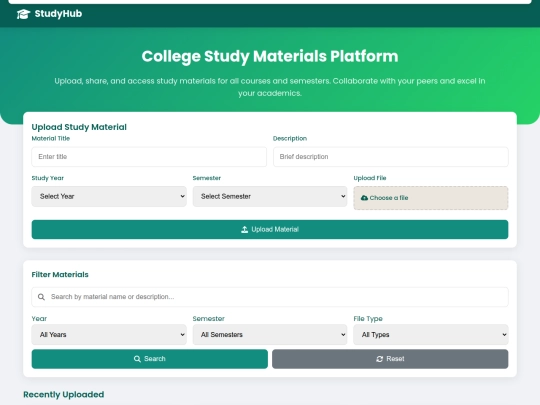Screen dimensions: 540x405
Task: Focus the Brief description input field
Action: [x=391, y=157]
